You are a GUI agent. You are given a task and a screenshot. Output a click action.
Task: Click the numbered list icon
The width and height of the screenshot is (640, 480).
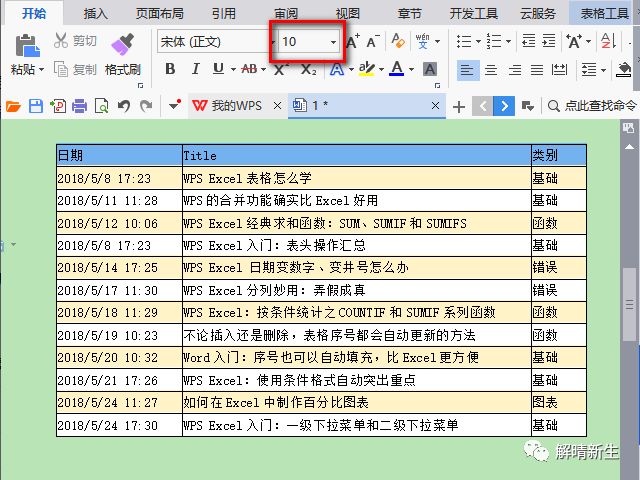pos(494,41)
